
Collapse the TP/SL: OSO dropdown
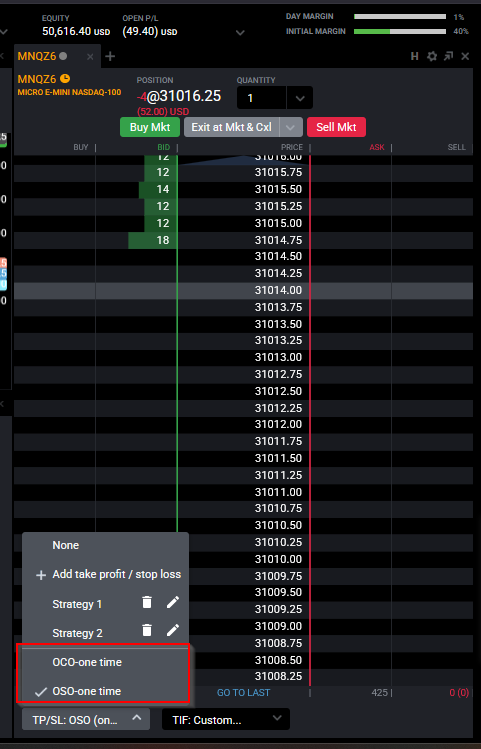pos(86,719)
